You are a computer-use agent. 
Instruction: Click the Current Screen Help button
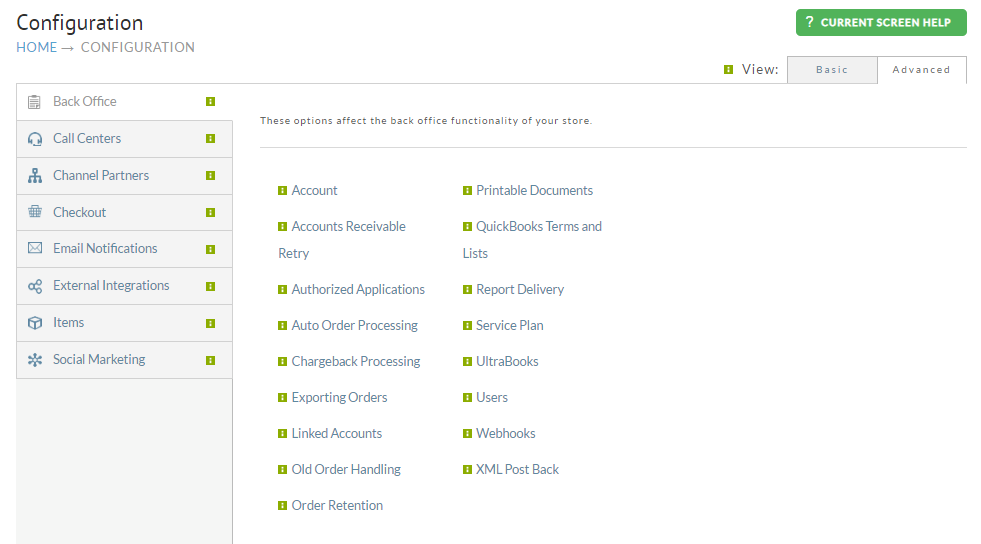(x=881, y=23)
